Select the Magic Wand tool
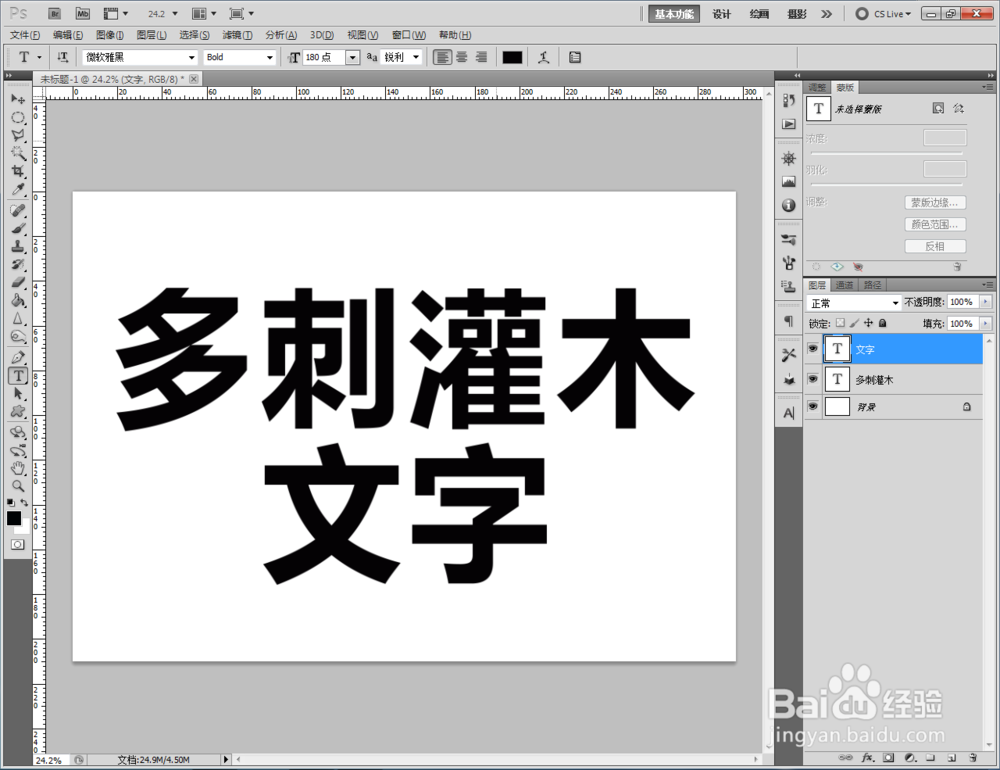 point(18,153)
